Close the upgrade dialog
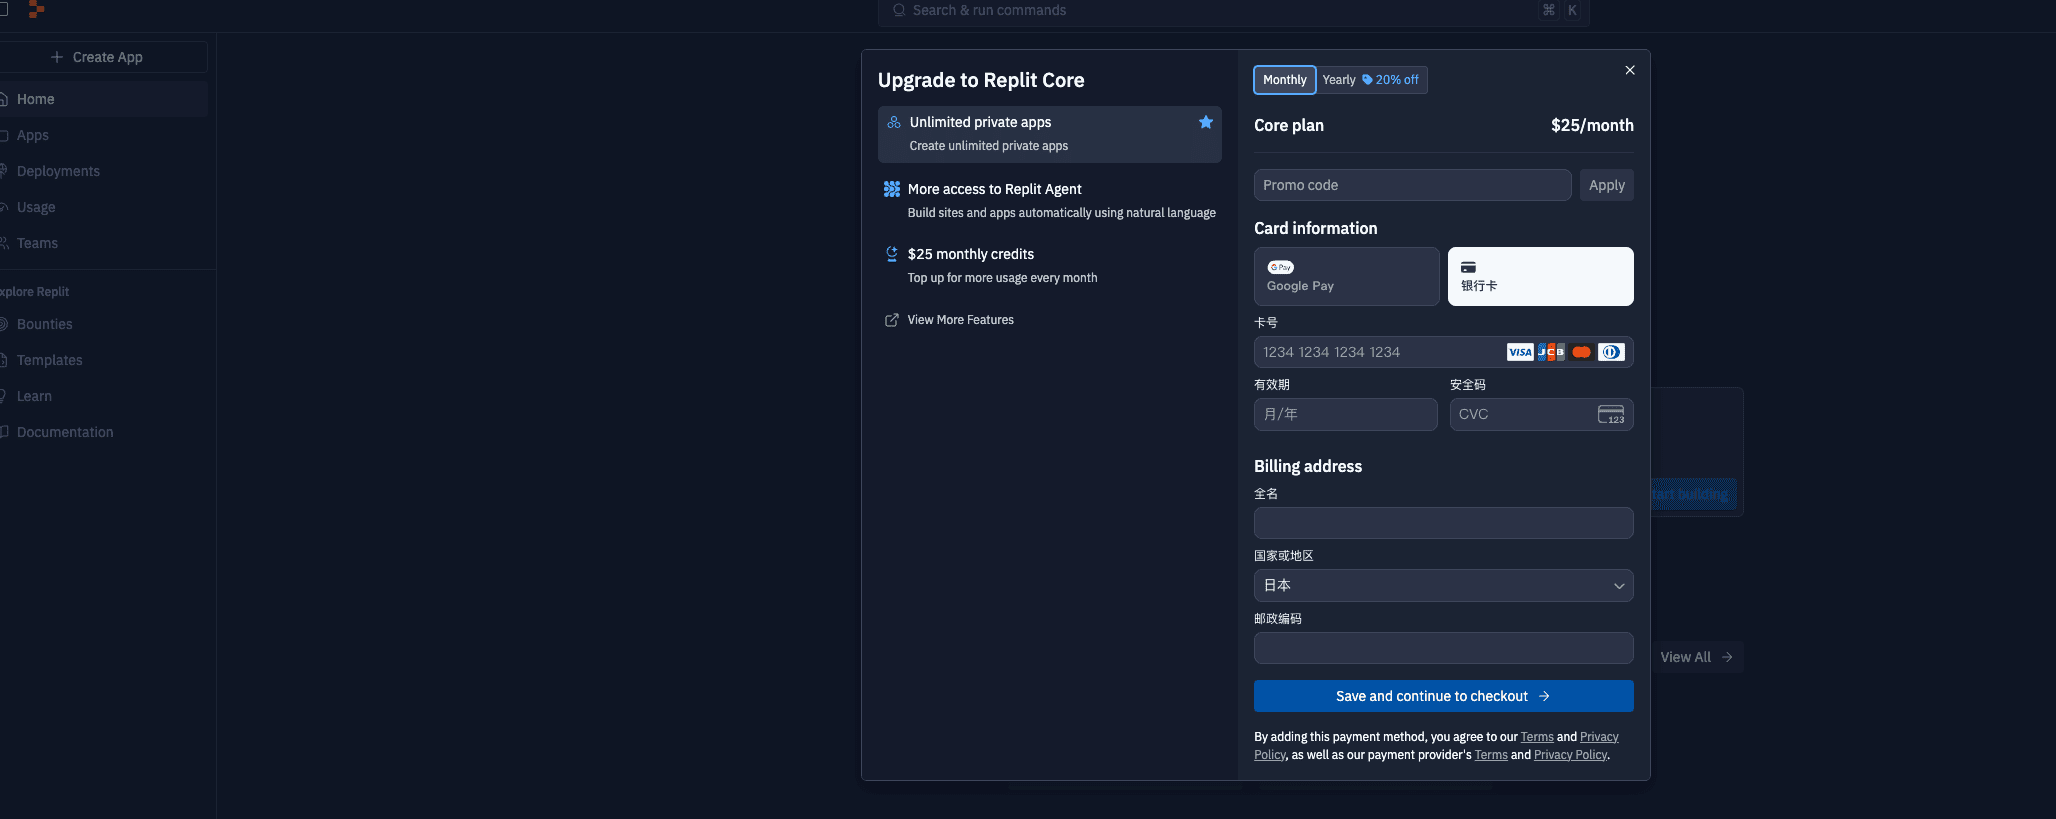The height and width of the screenshot is (819, 2056). tap(1630, 70)
